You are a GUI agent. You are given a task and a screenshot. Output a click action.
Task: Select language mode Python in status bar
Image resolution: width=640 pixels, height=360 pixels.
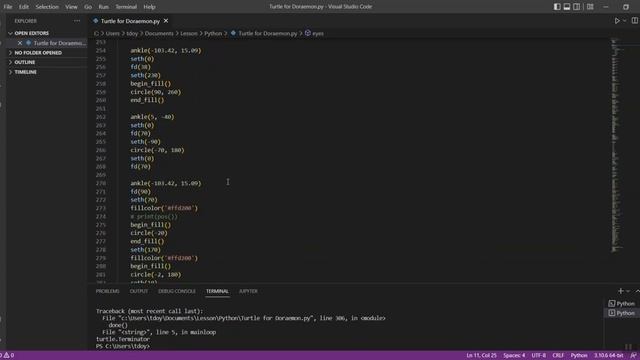[579, 356]
